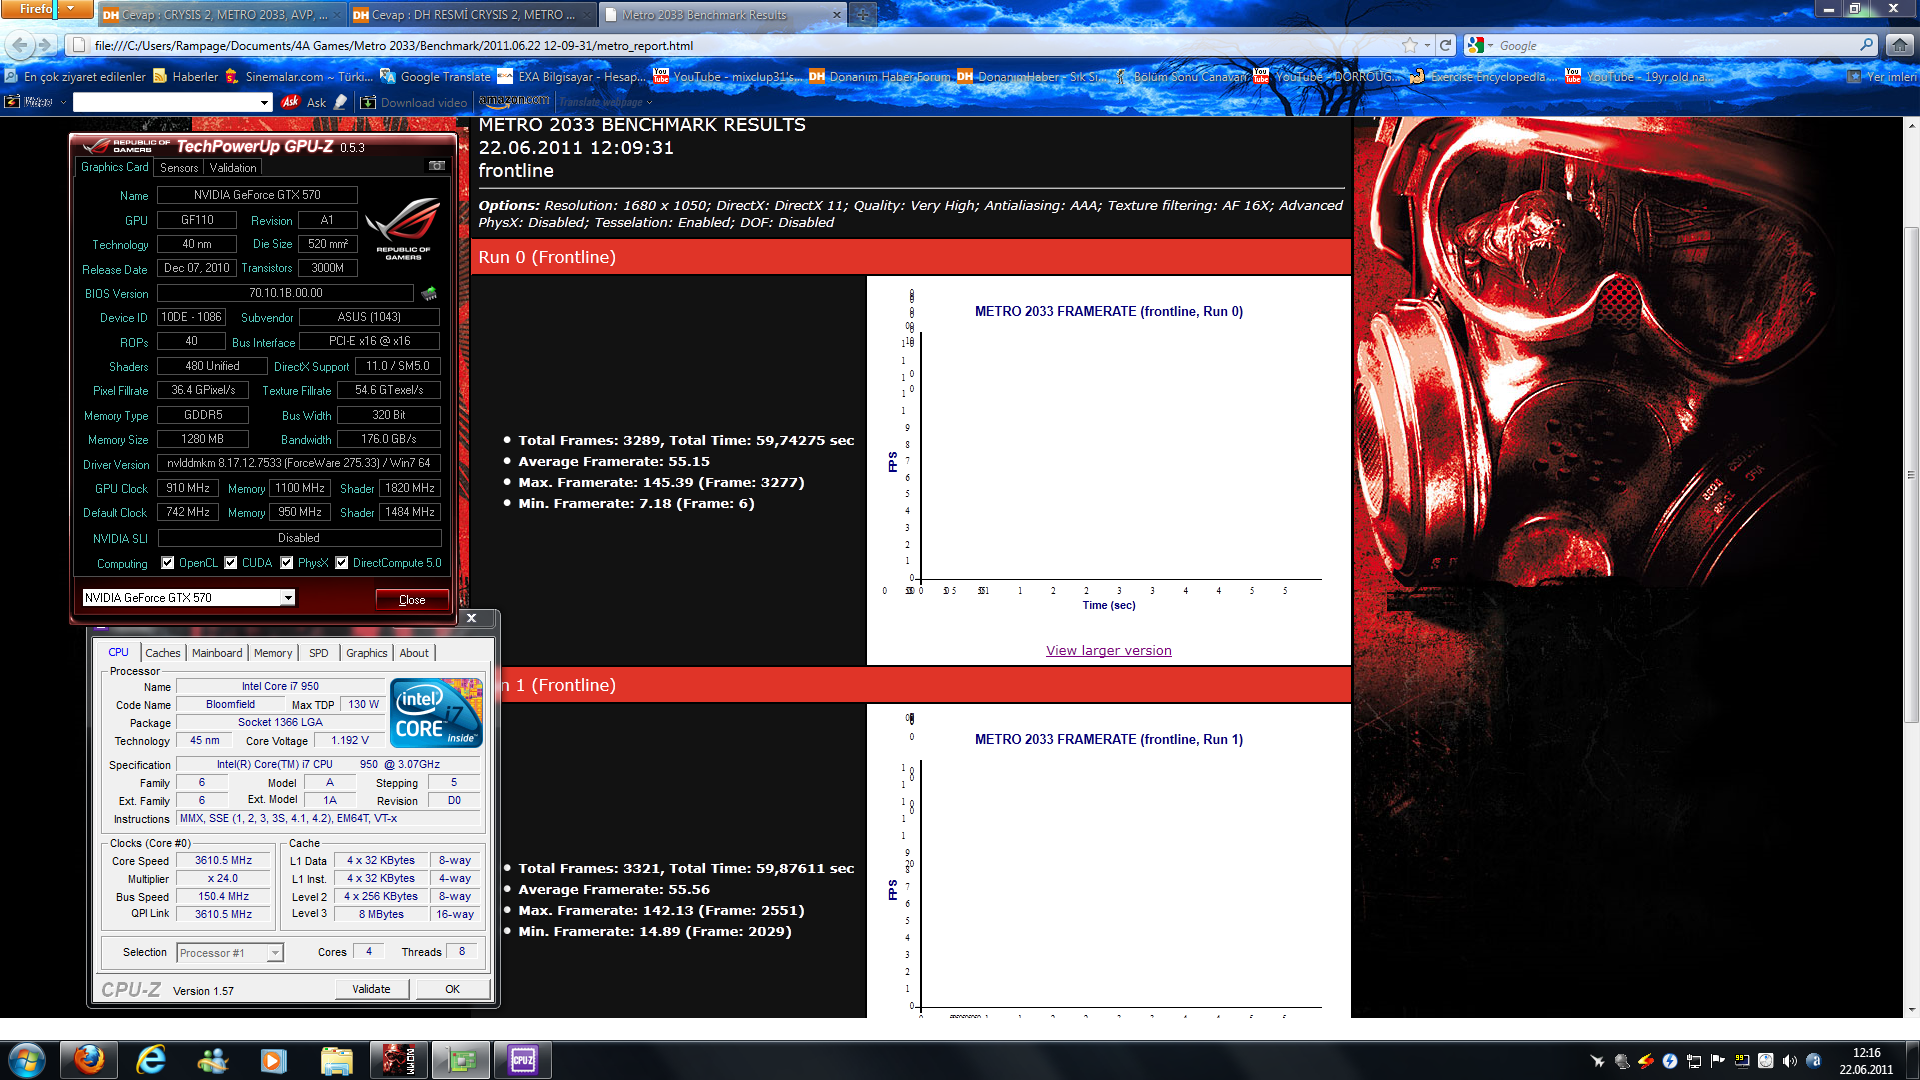Viewport: 1920px width, 1080px height.
Task: Switch to GPU-Z Validation tab
Action: point(233,168)
